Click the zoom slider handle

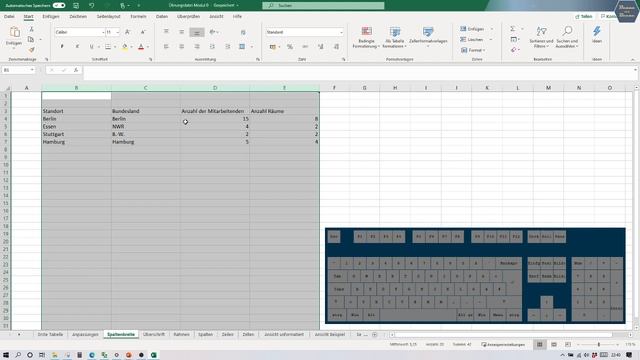pos(599,344)
